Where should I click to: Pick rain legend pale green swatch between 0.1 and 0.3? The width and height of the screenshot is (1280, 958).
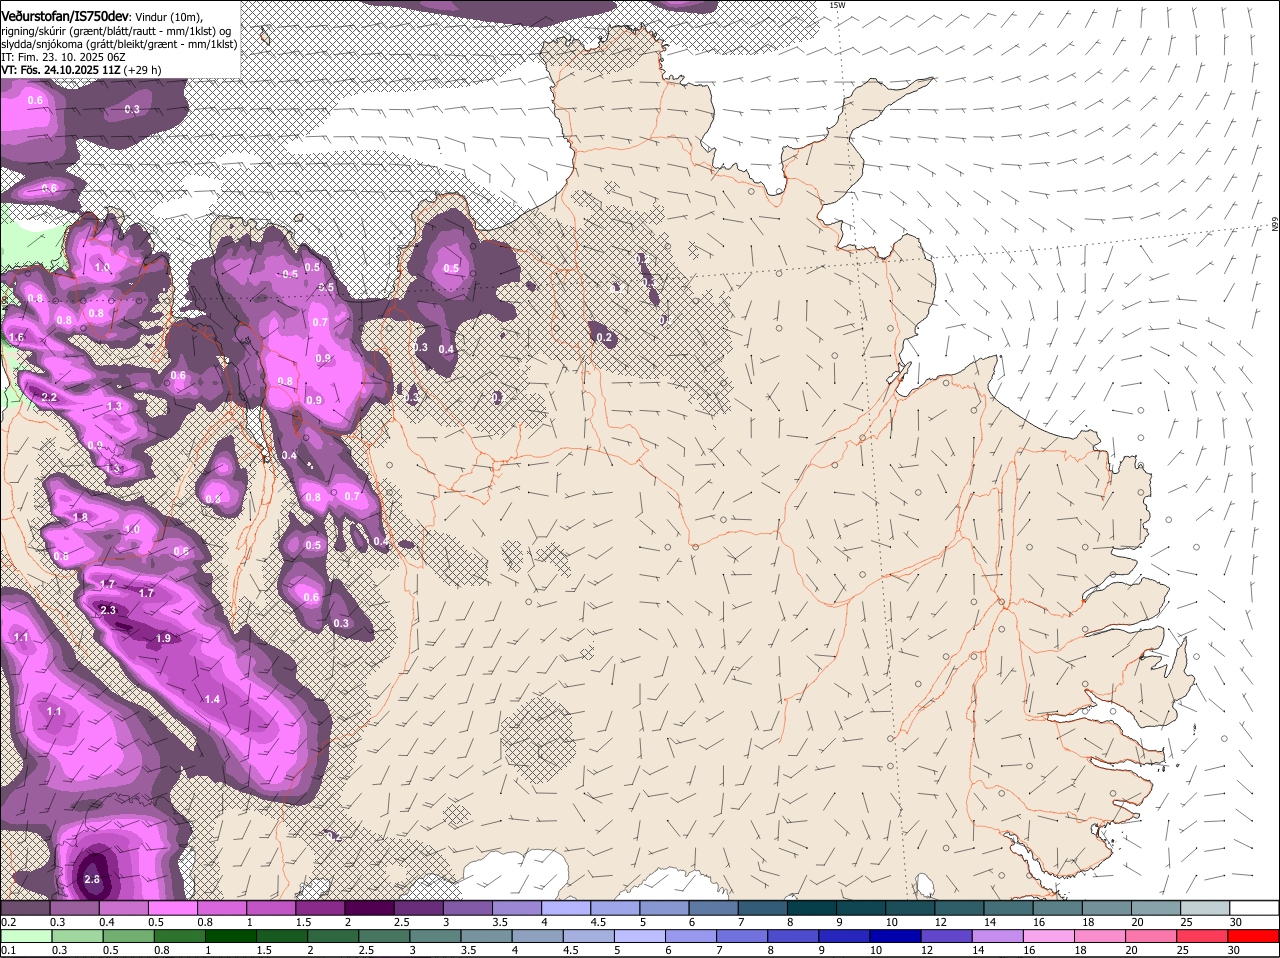click(x=25, y=936)
